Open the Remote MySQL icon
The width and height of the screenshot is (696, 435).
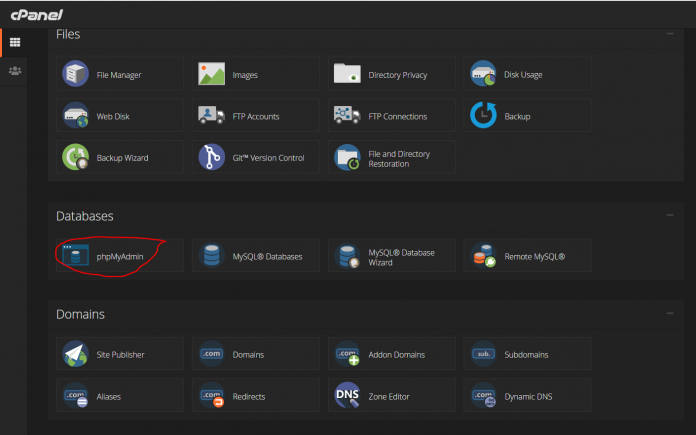tap(483, 255)
